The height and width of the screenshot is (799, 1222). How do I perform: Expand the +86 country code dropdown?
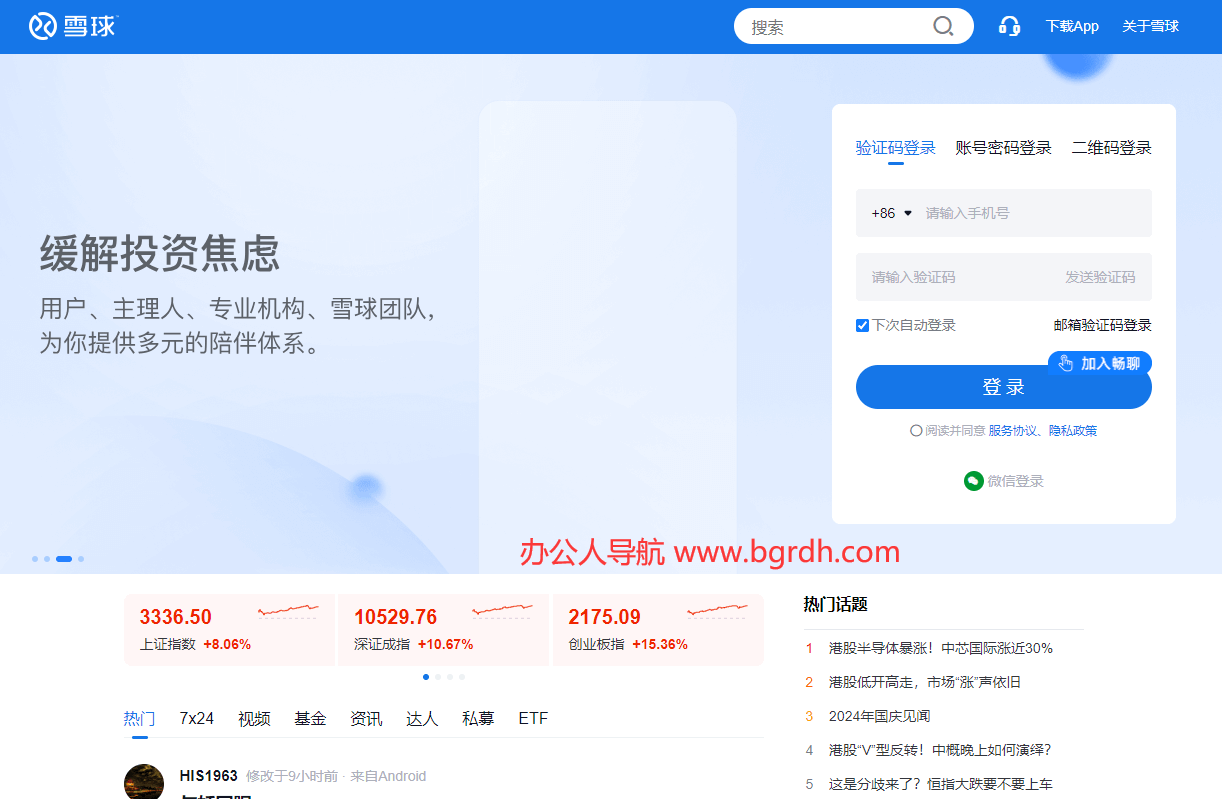(x=892, y=213)
